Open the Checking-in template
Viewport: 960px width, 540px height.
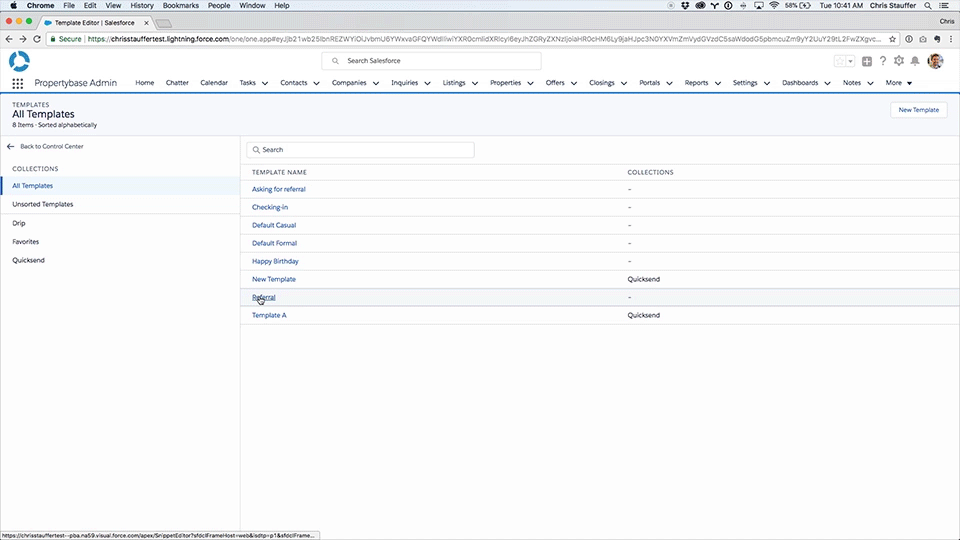(270, 207)
